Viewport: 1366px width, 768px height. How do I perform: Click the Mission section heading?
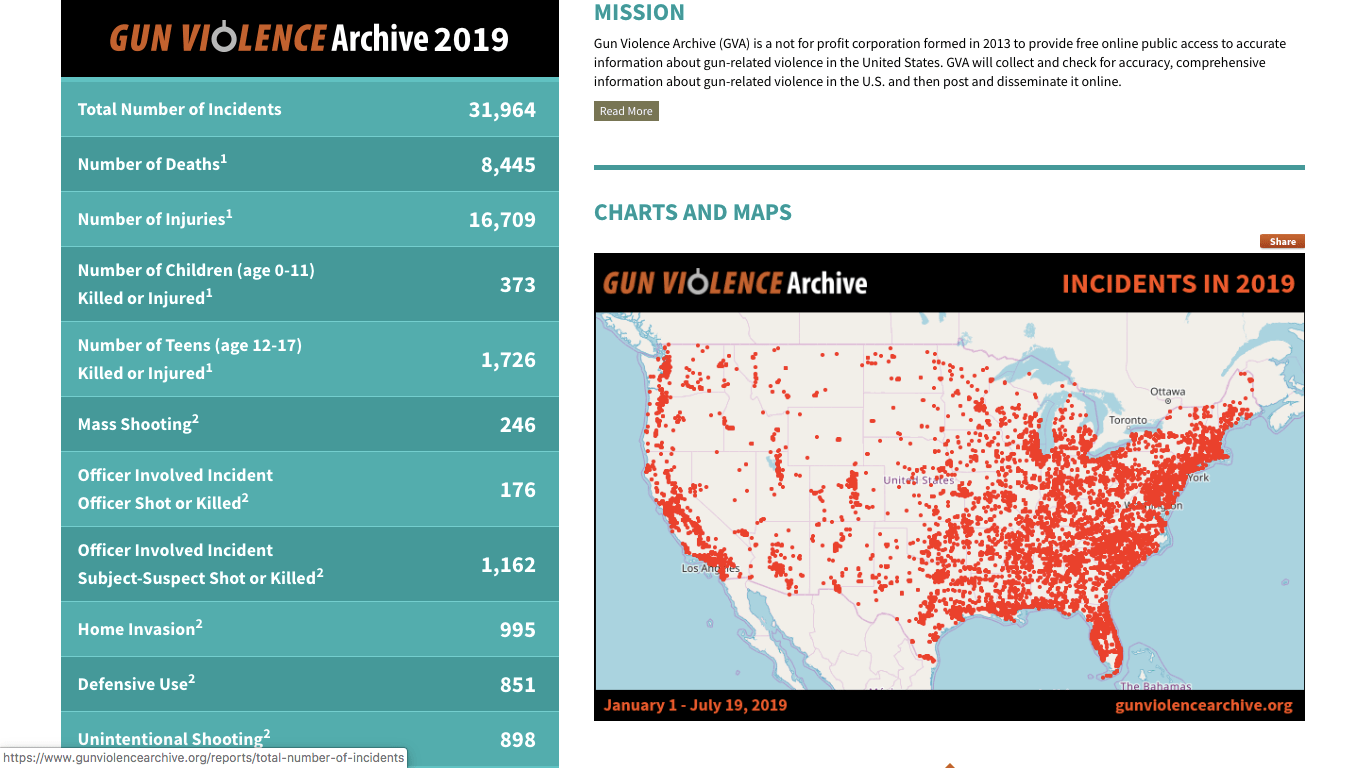[639, 13]
